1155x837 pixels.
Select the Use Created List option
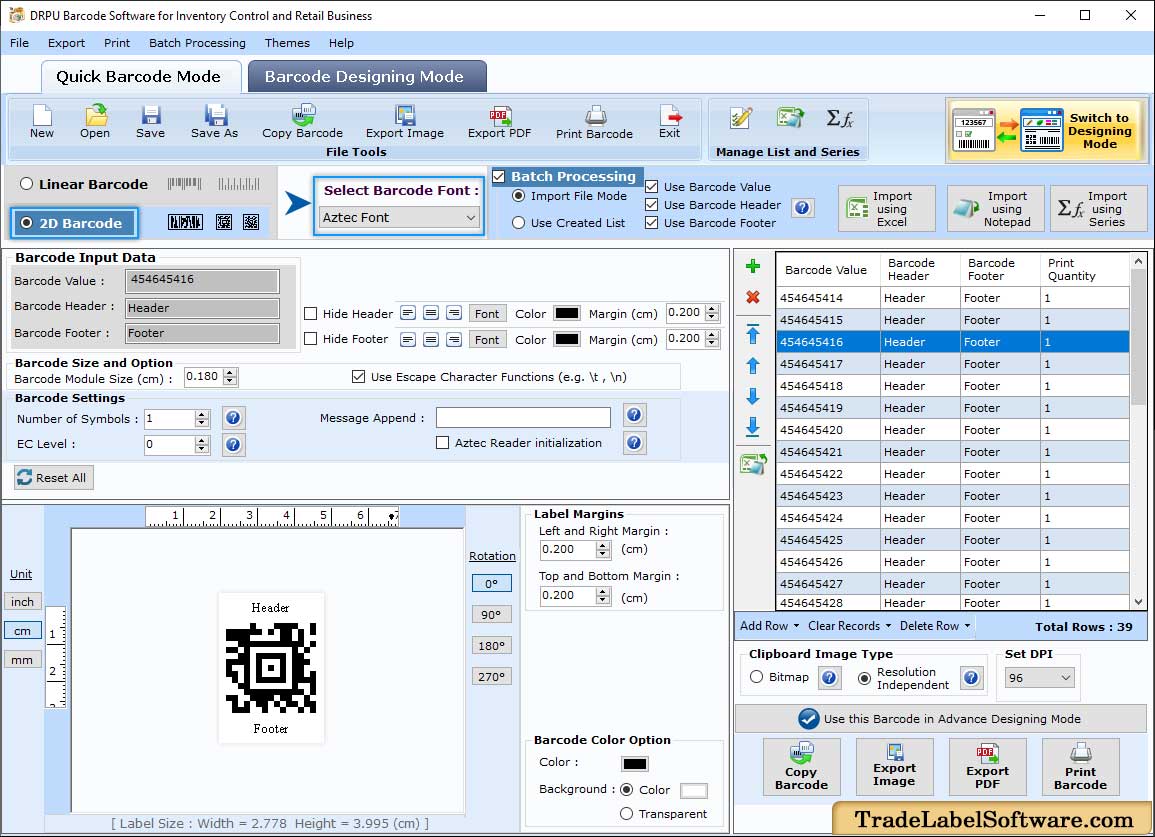[x=519, y=223]
